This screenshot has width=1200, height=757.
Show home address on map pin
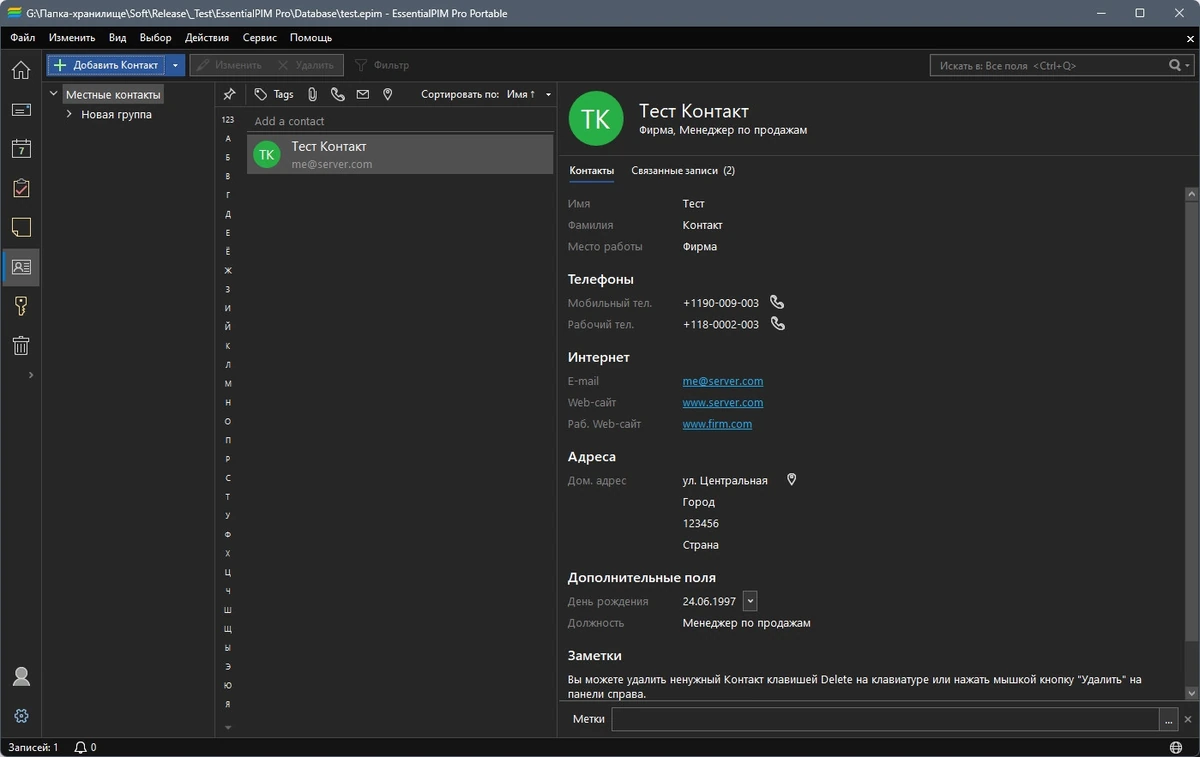791,480
